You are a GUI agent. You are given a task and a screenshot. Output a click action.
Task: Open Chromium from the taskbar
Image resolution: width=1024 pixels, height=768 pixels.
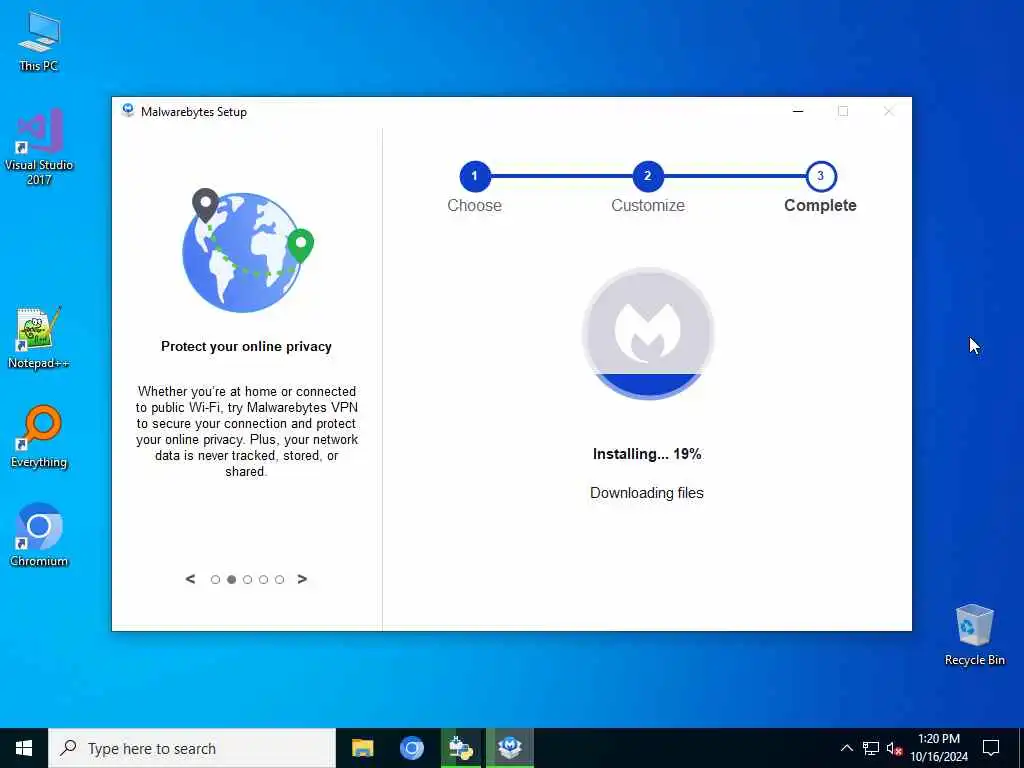[411, 748]
